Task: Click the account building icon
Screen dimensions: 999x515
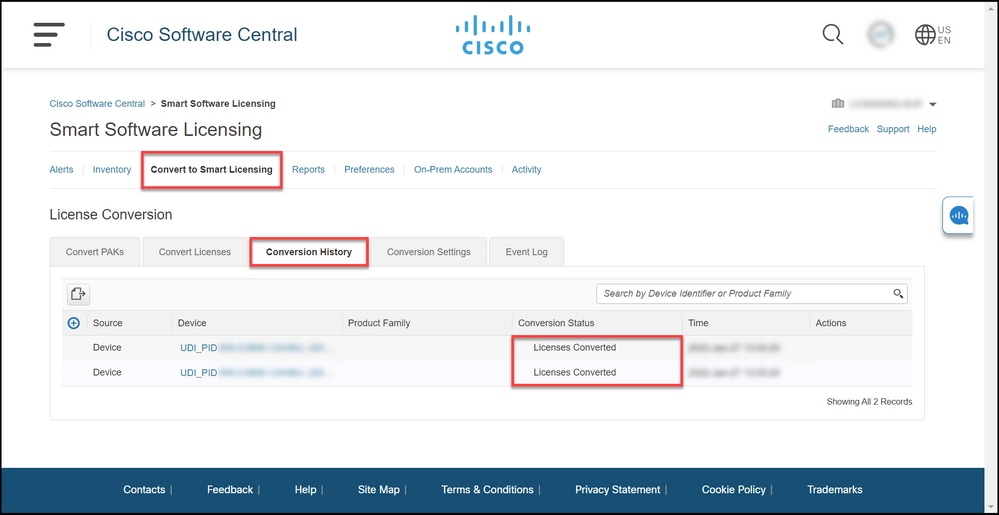Action: 838,103
